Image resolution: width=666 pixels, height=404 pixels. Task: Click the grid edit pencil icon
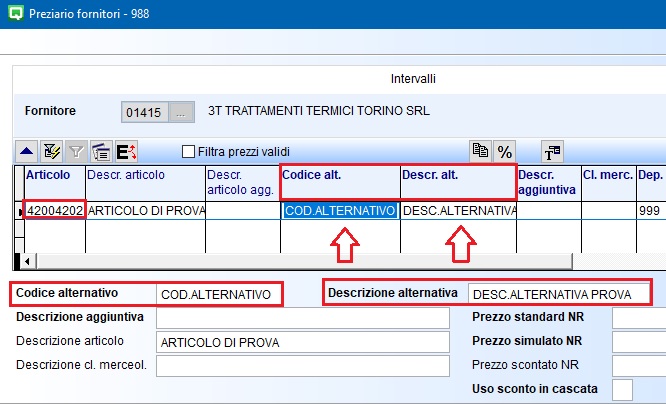click(x=52, y=152)
